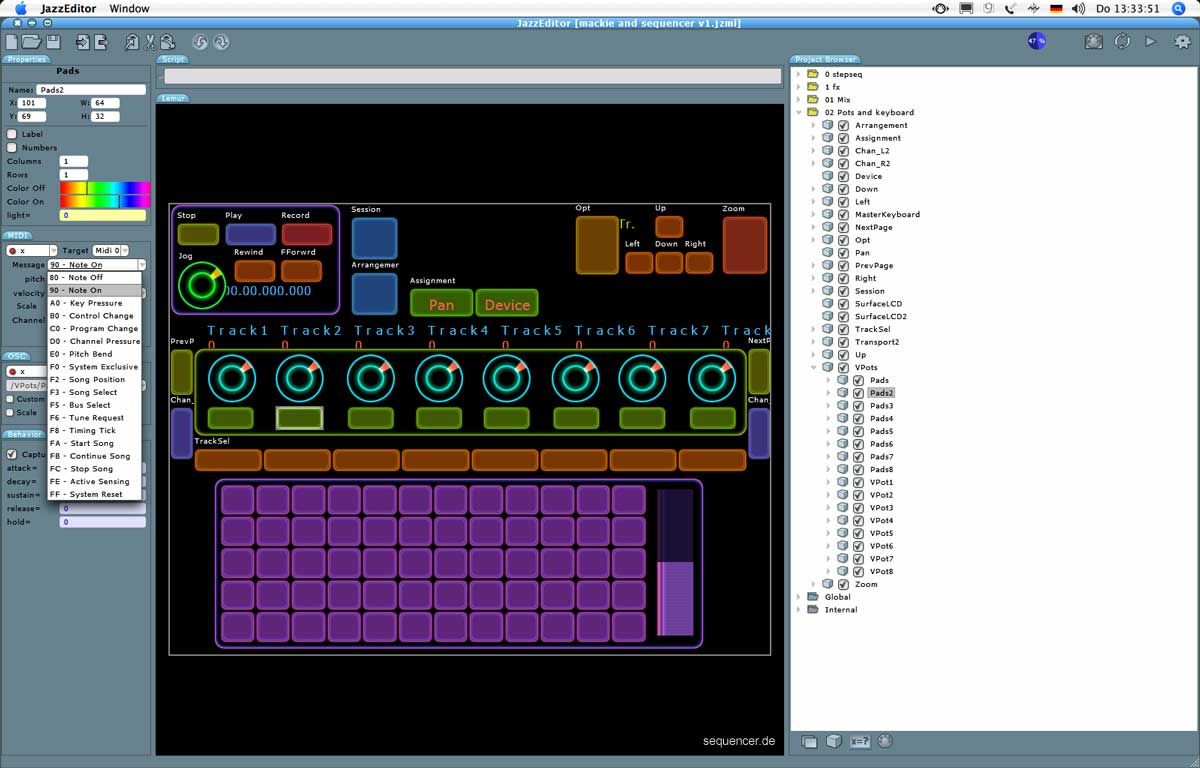Click the floppy disk save icon
The width and height of the screenshot is (1200, 768).
pyautogui.click(x=53, y=42)
